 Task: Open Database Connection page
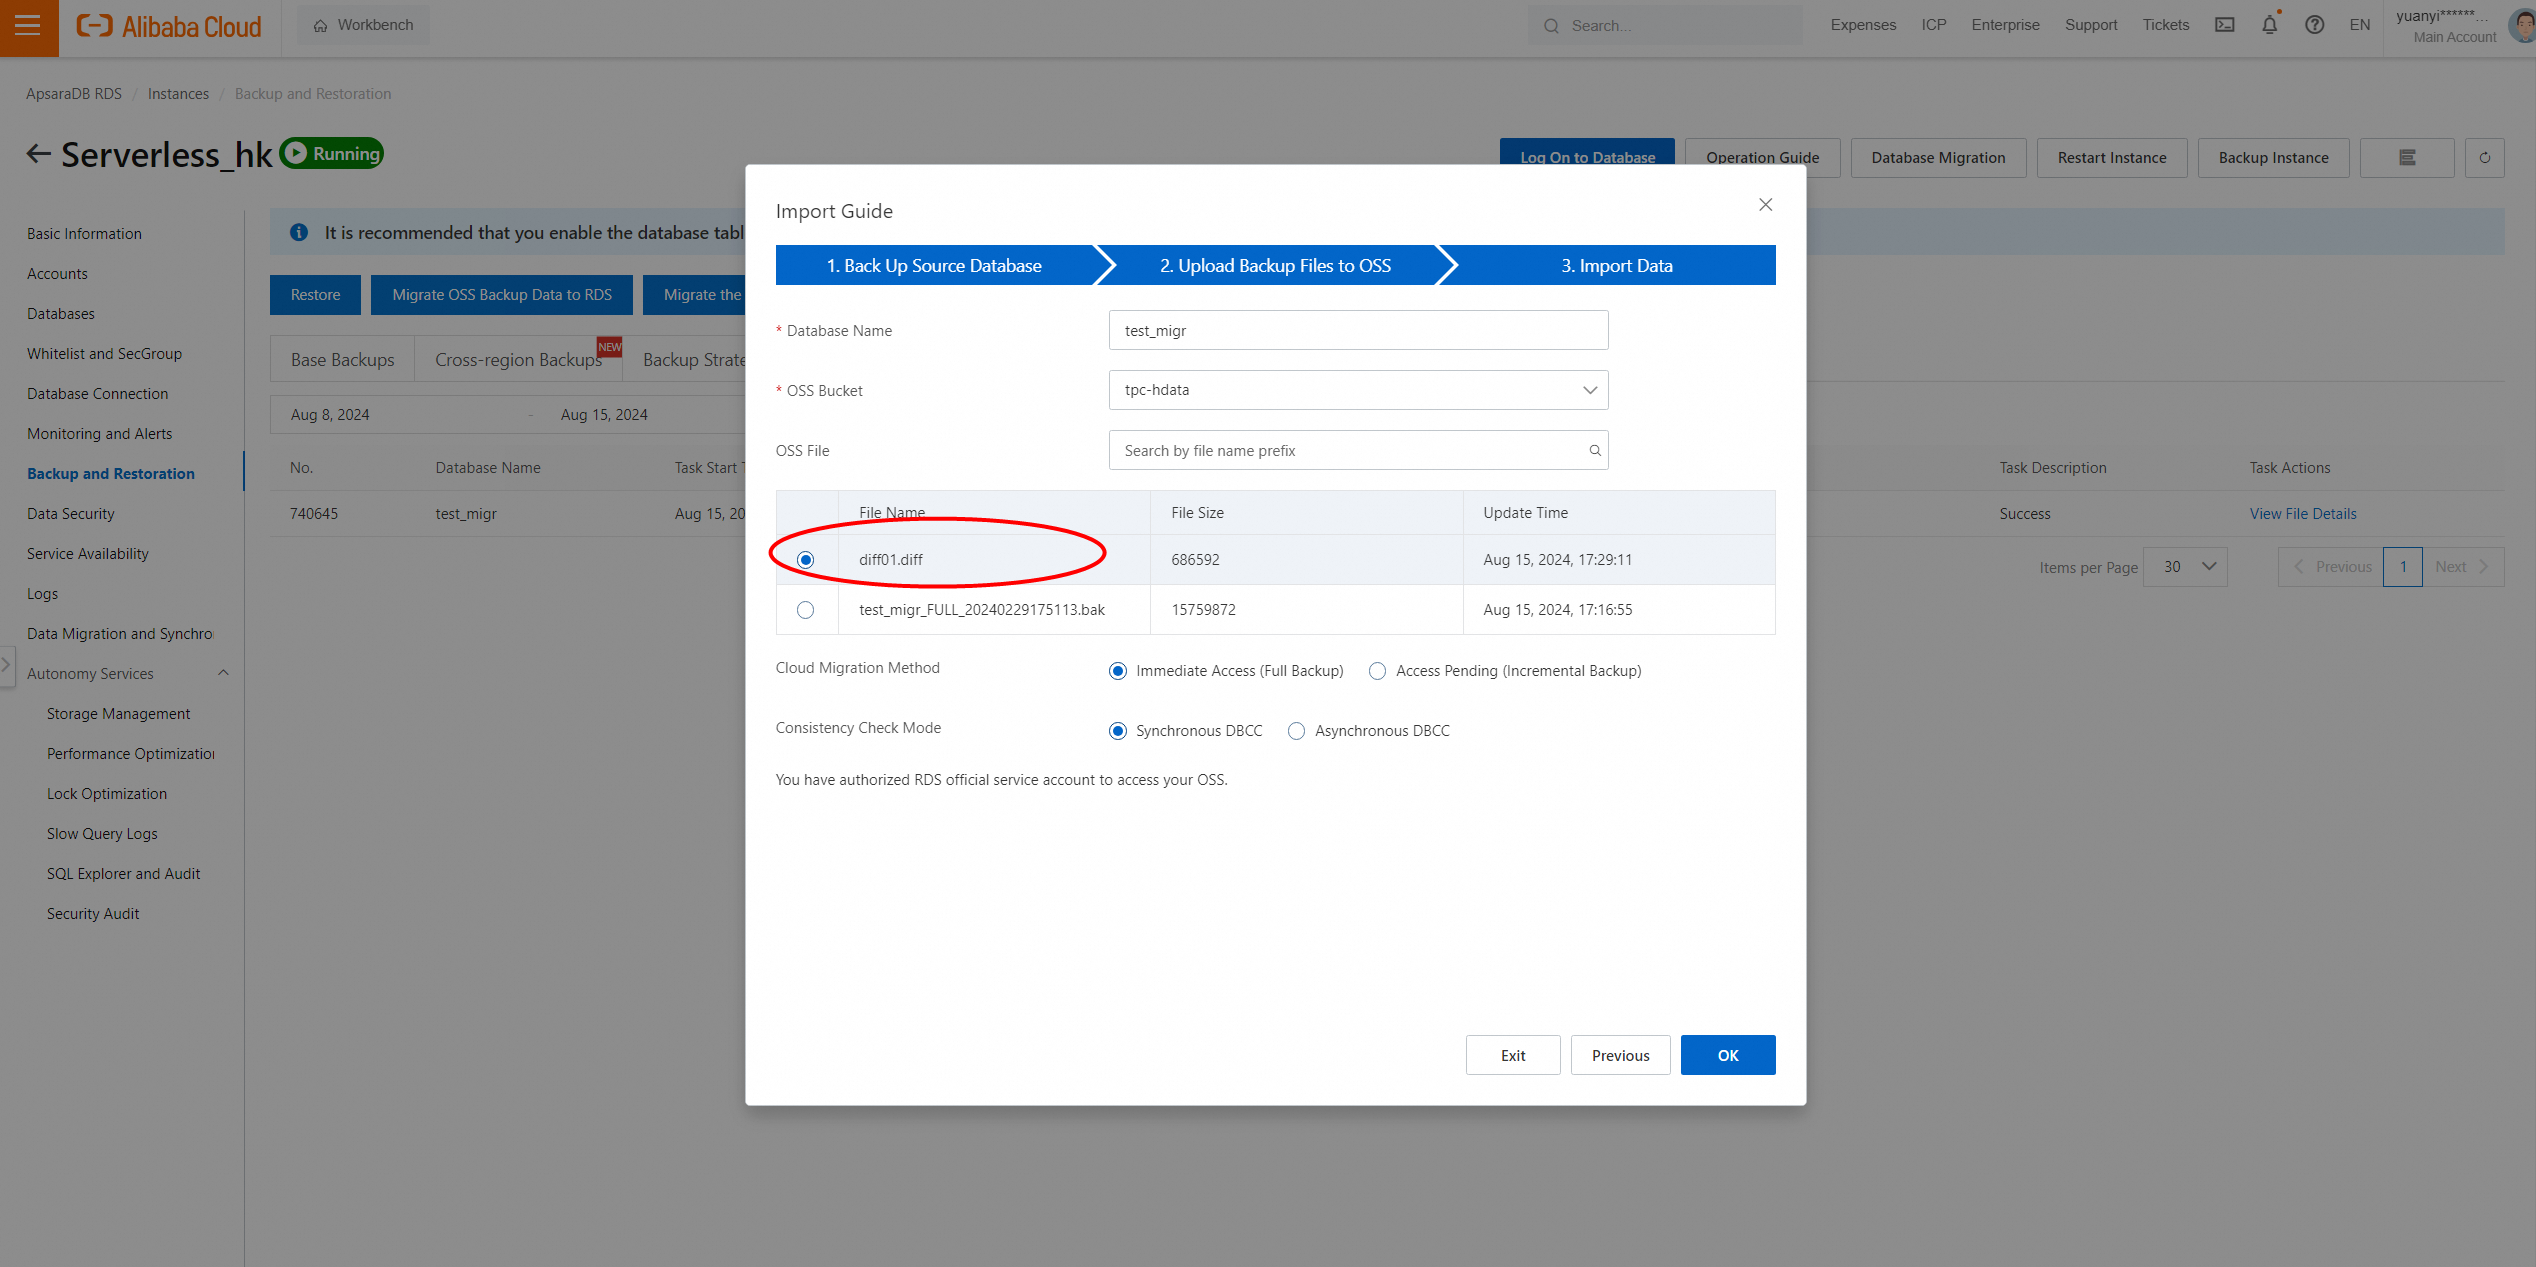[x=97, y=394]
